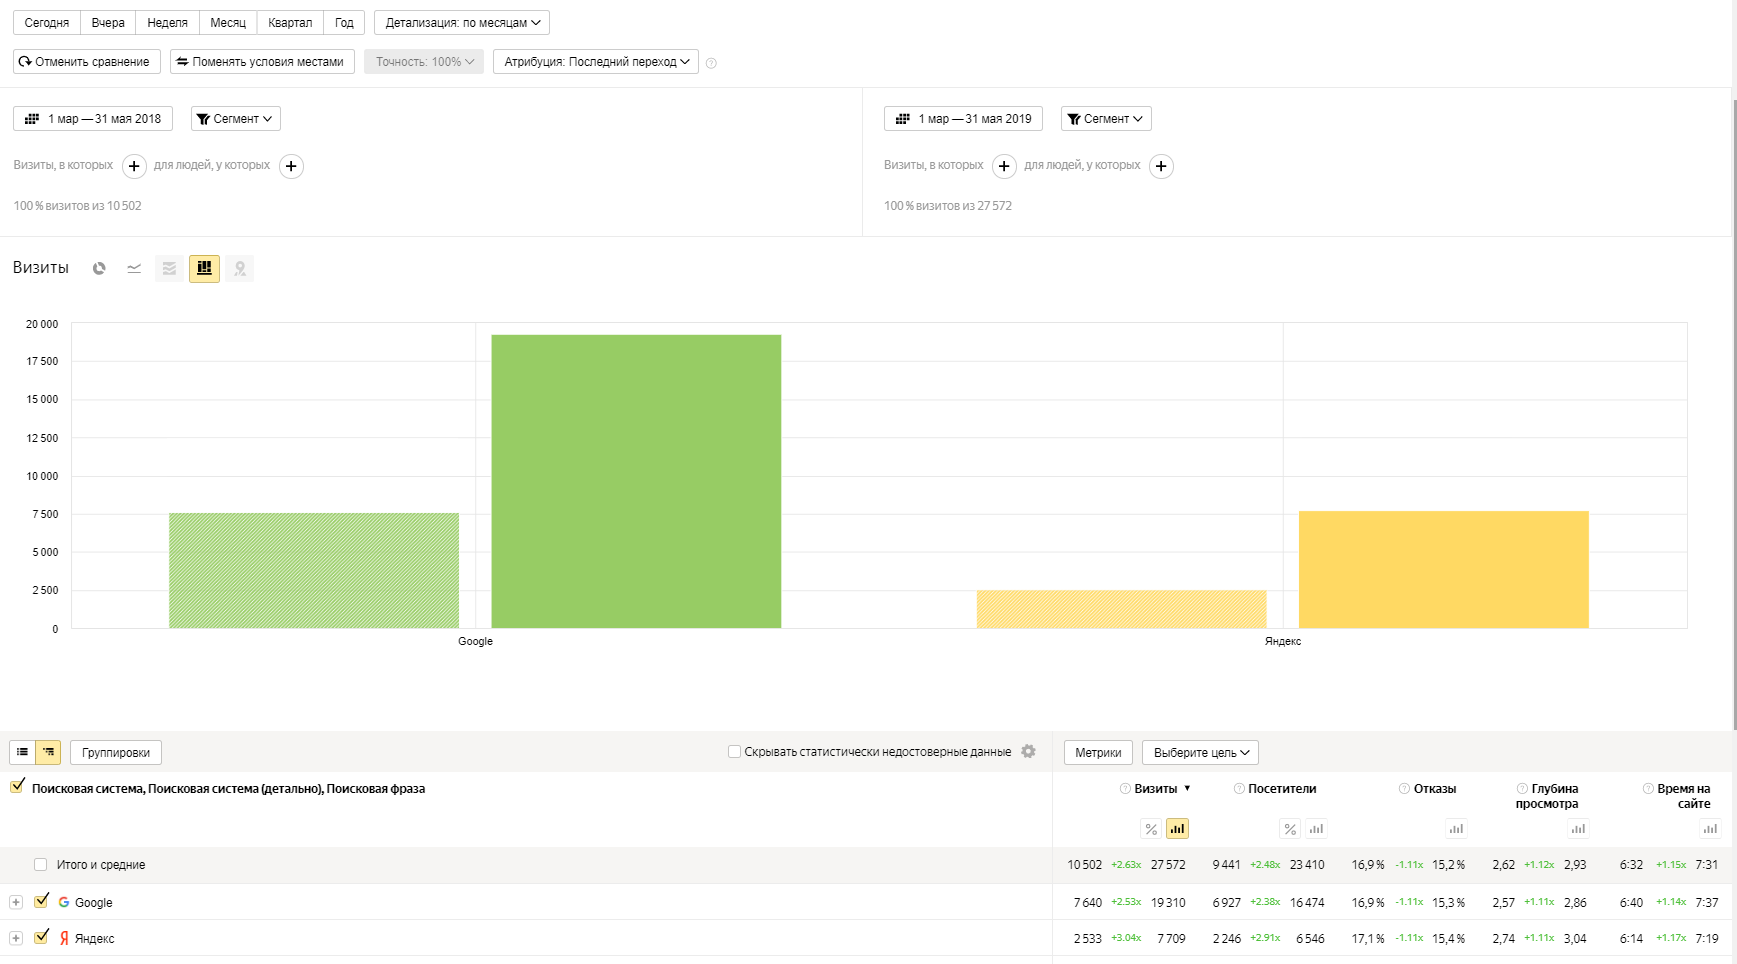Check the Итого и средние checkbox
1737x964 pixels.
[x=40, y=865]
